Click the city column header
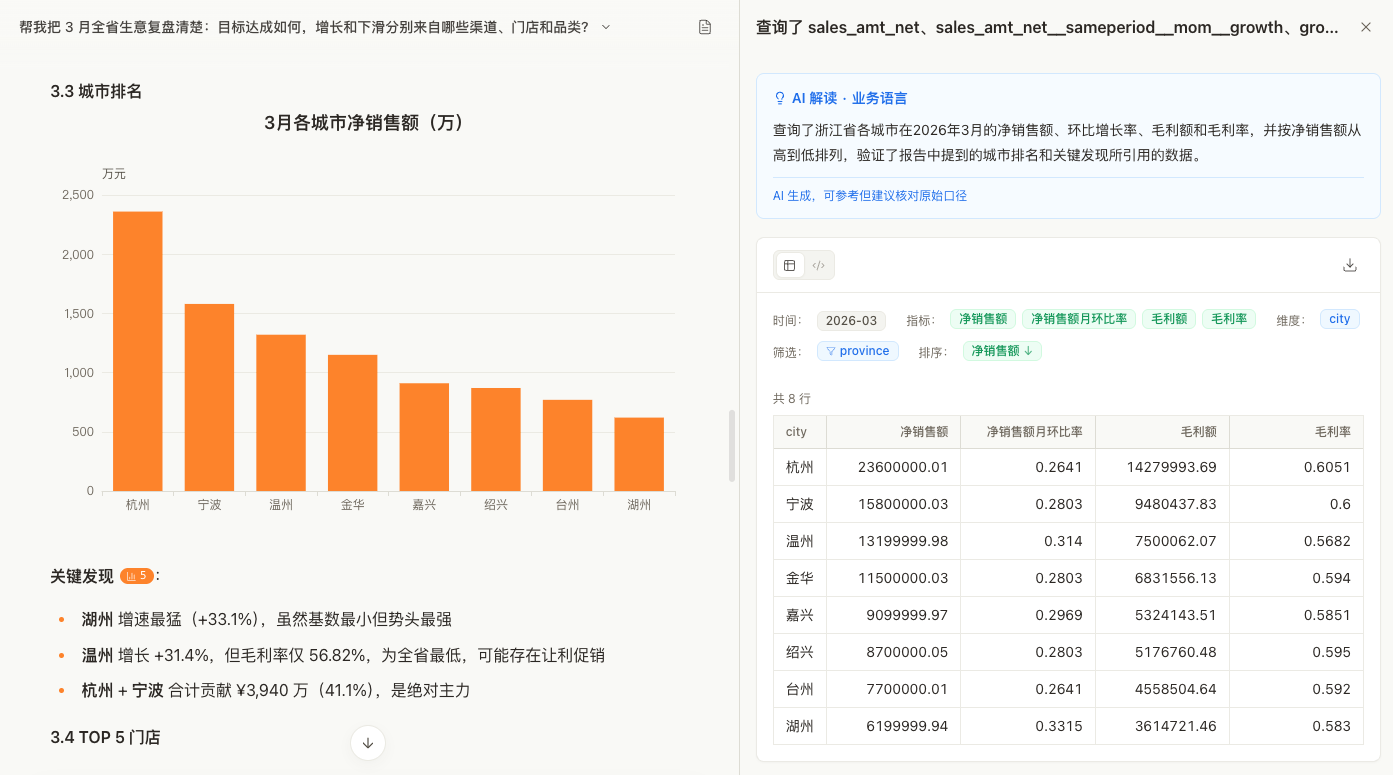This screenshot has width=1393, height=775. coord(800,432)
